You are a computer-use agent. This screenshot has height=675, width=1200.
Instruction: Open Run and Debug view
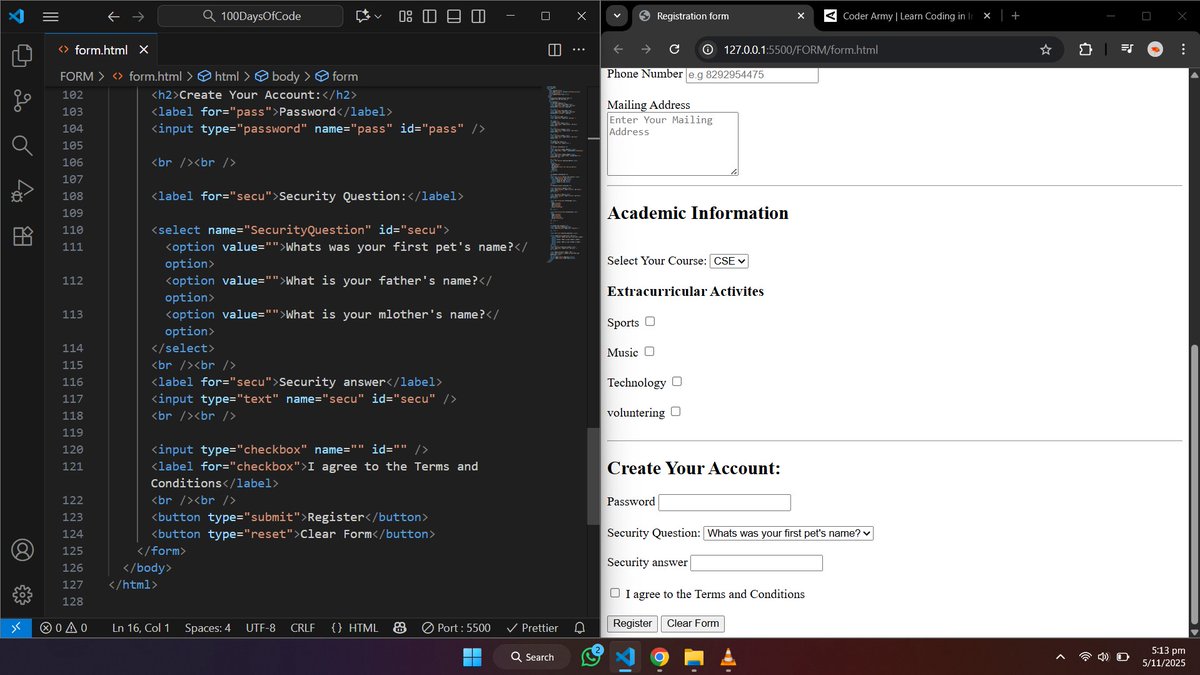[22, 190]
